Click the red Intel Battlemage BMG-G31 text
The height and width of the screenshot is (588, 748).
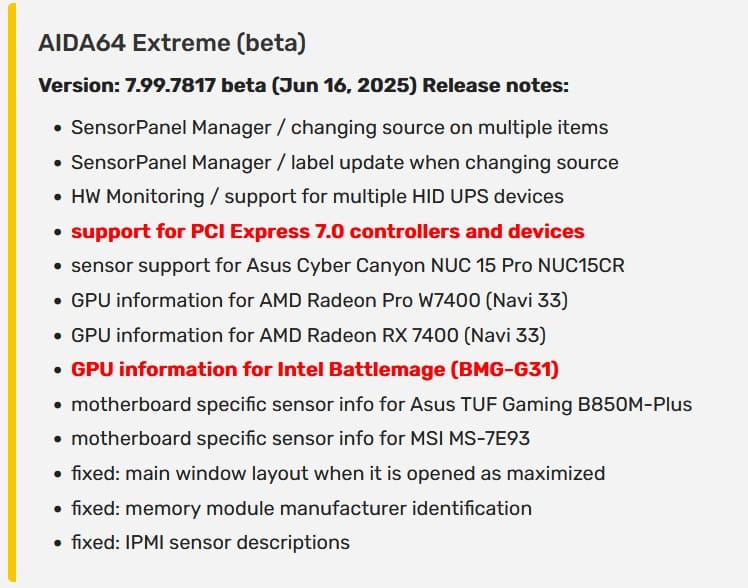pyautogui.click(x=315, y=370)
